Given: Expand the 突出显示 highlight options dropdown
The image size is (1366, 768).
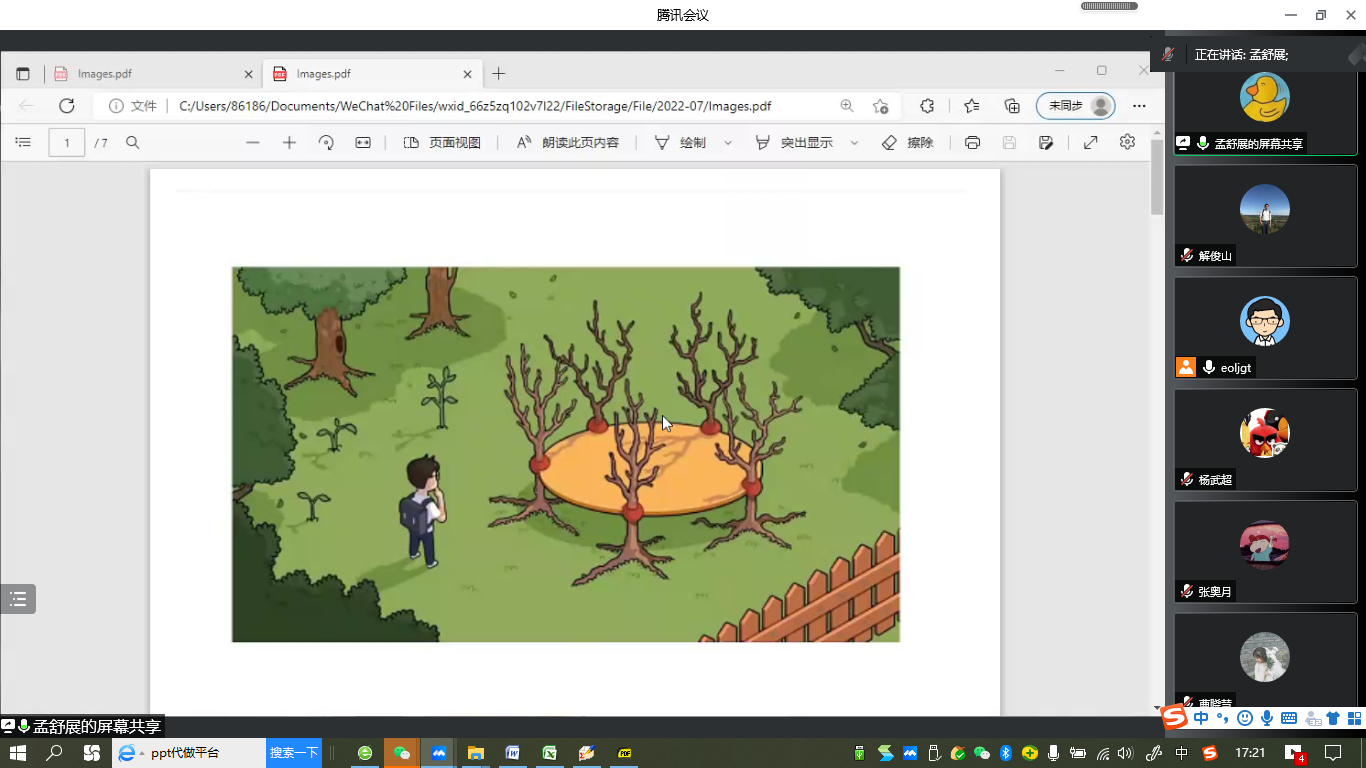Looking at the screenshot, I should point(854,143).
